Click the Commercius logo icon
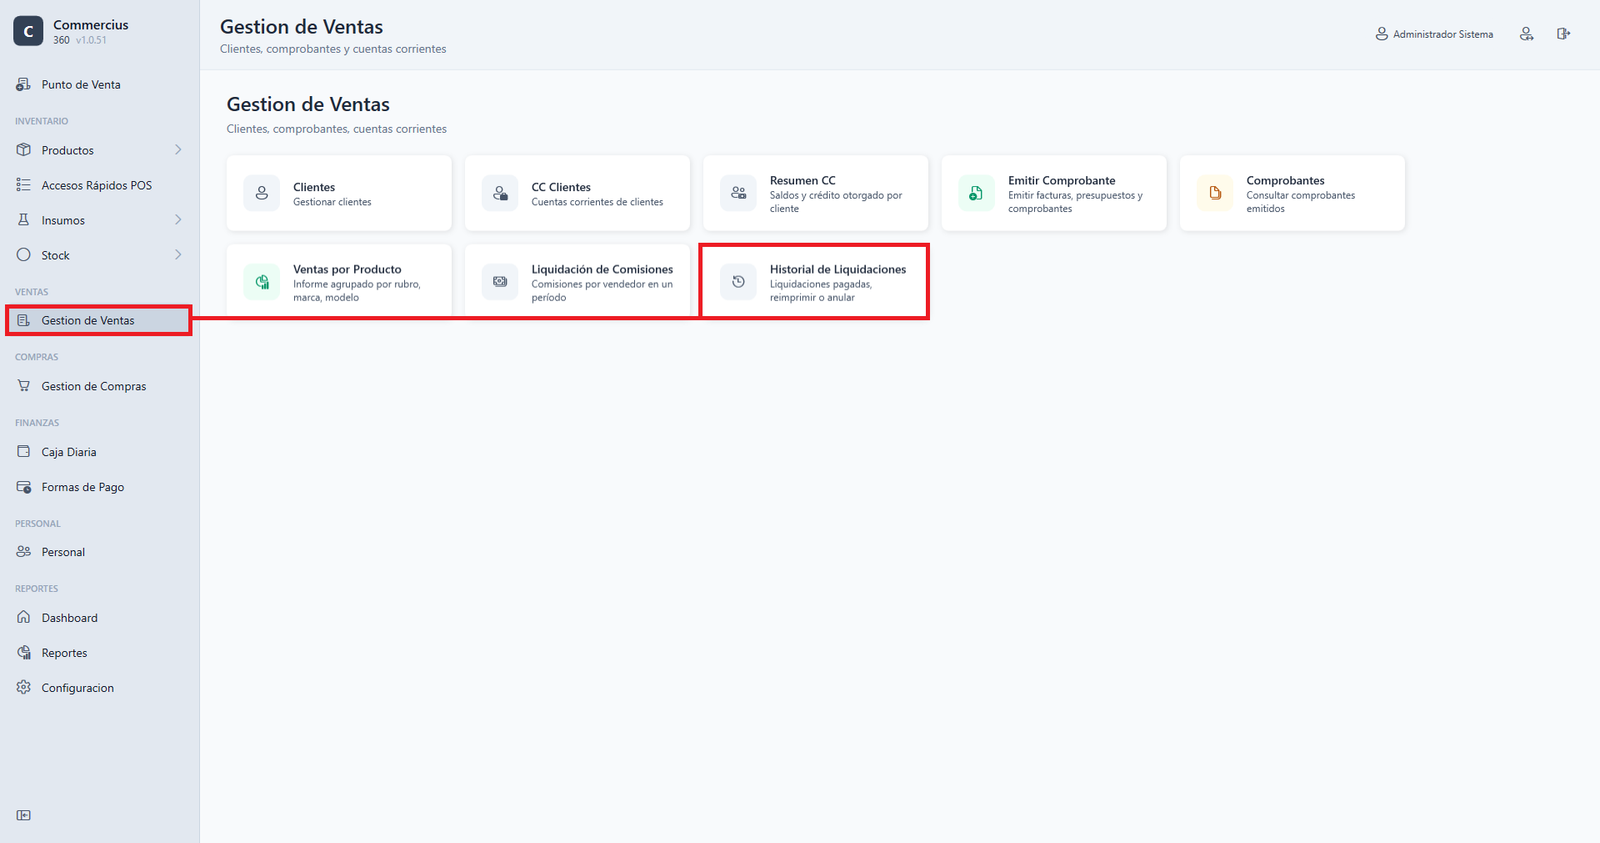Screen dimensions: 1600x843 pyautogui.click(x=28, y=31)
